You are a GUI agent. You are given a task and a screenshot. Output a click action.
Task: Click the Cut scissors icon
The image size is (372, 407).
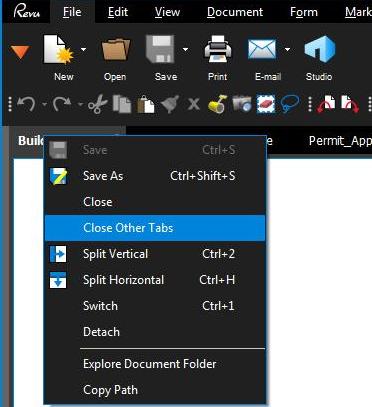pyautogui.click(x=98, y=104)
